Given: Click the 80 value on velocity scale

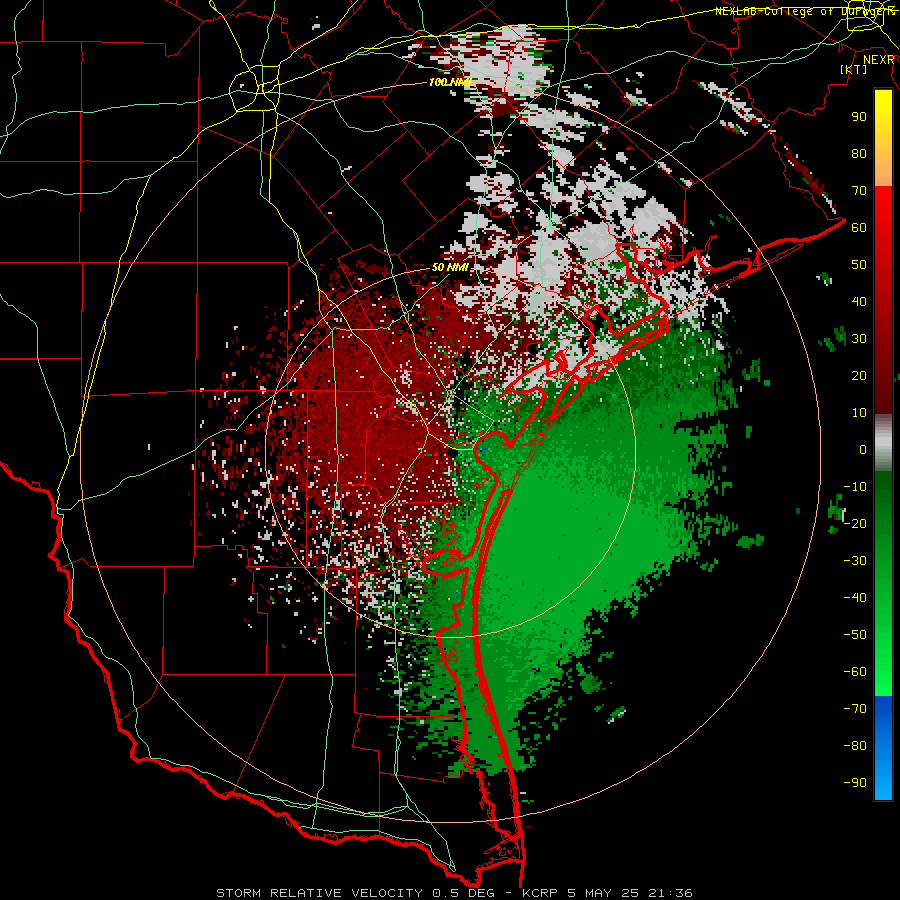Looking at the screenshot, I should pos(859,154).
